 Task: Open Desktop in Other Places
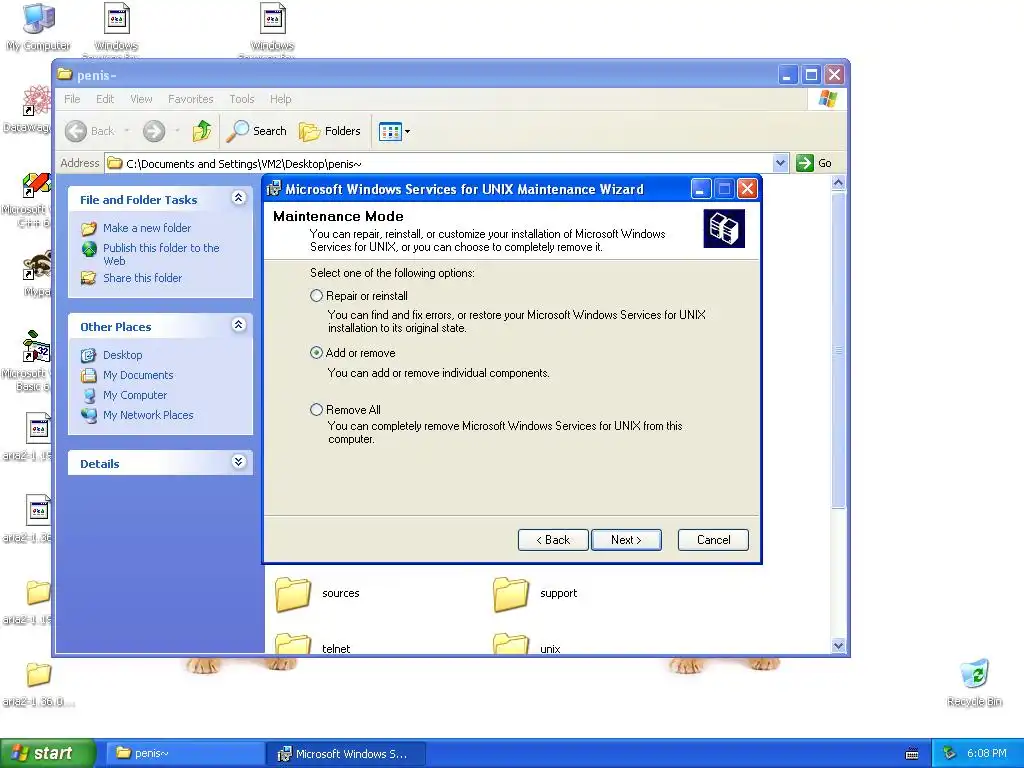click(x=122, y=355)
